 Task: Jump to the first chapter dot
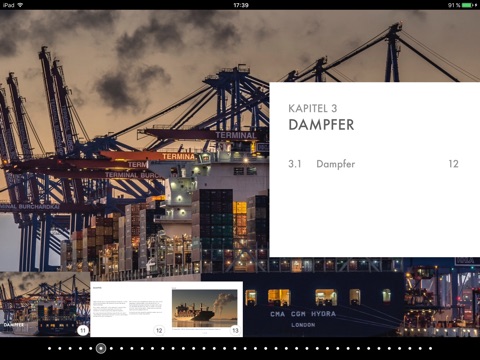coord(49,349)
